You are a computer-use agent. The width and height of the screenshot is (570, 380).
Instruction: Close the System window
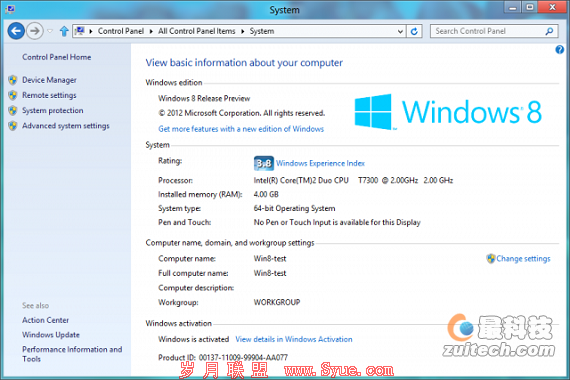pos(553,7)
